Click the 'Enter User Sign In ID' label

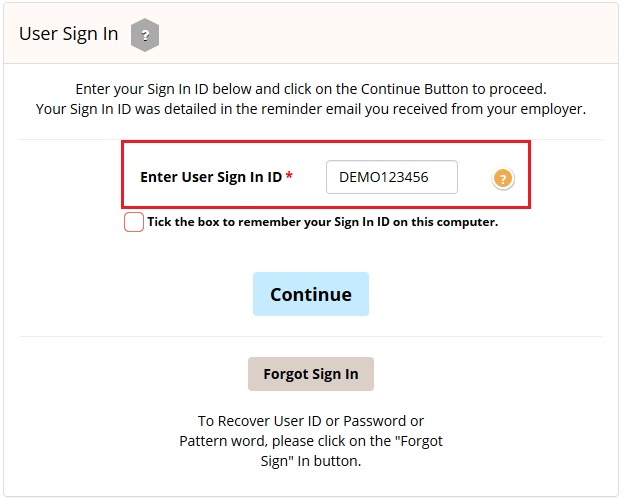click(211, 177)
